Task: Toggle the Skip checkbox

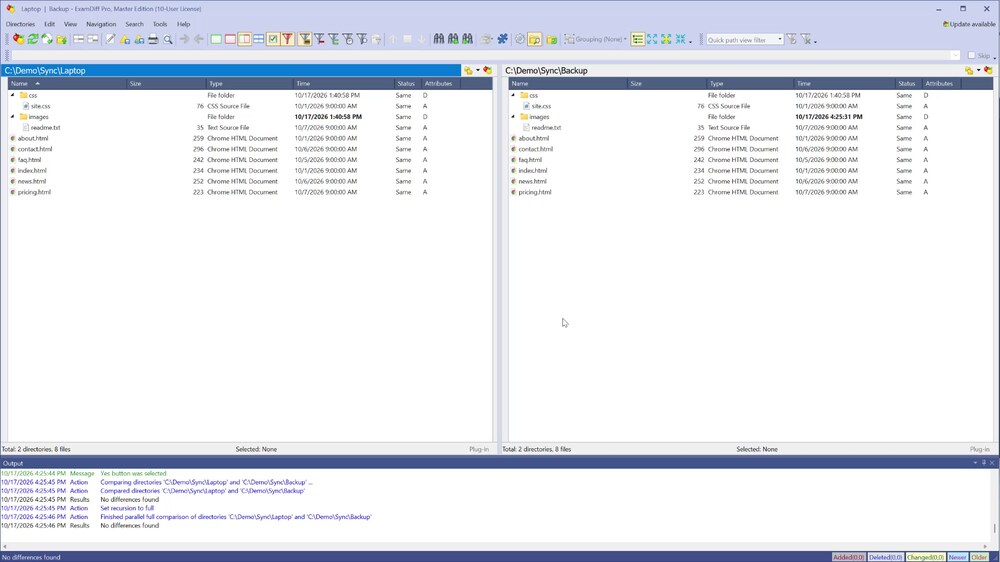Action: (x=972, y=55)
